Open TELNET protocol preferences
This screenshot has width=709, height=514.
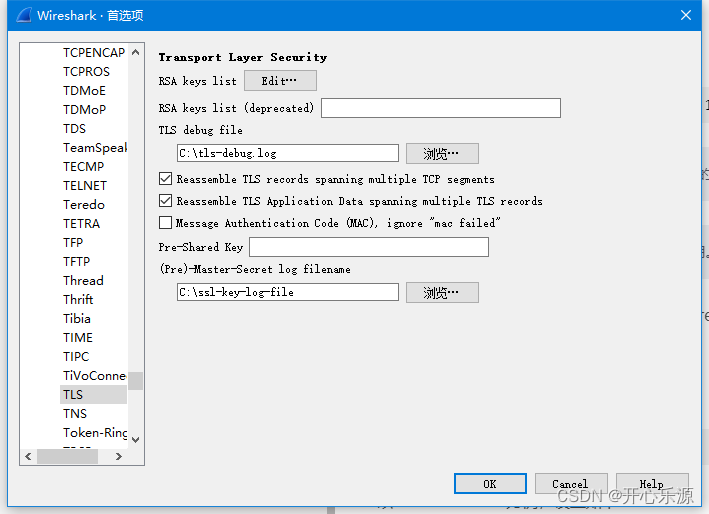tap(85, 186)
